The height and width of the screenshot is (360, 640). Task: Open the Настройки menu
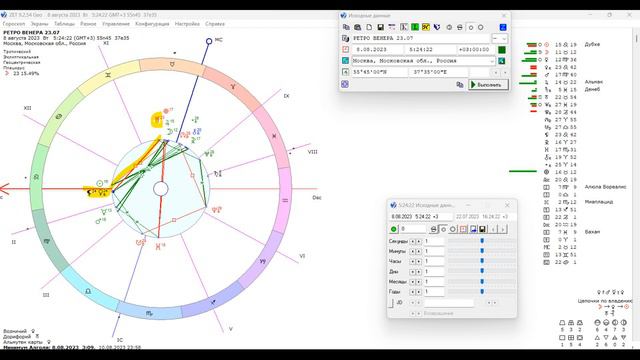click(x=187, y=24)
